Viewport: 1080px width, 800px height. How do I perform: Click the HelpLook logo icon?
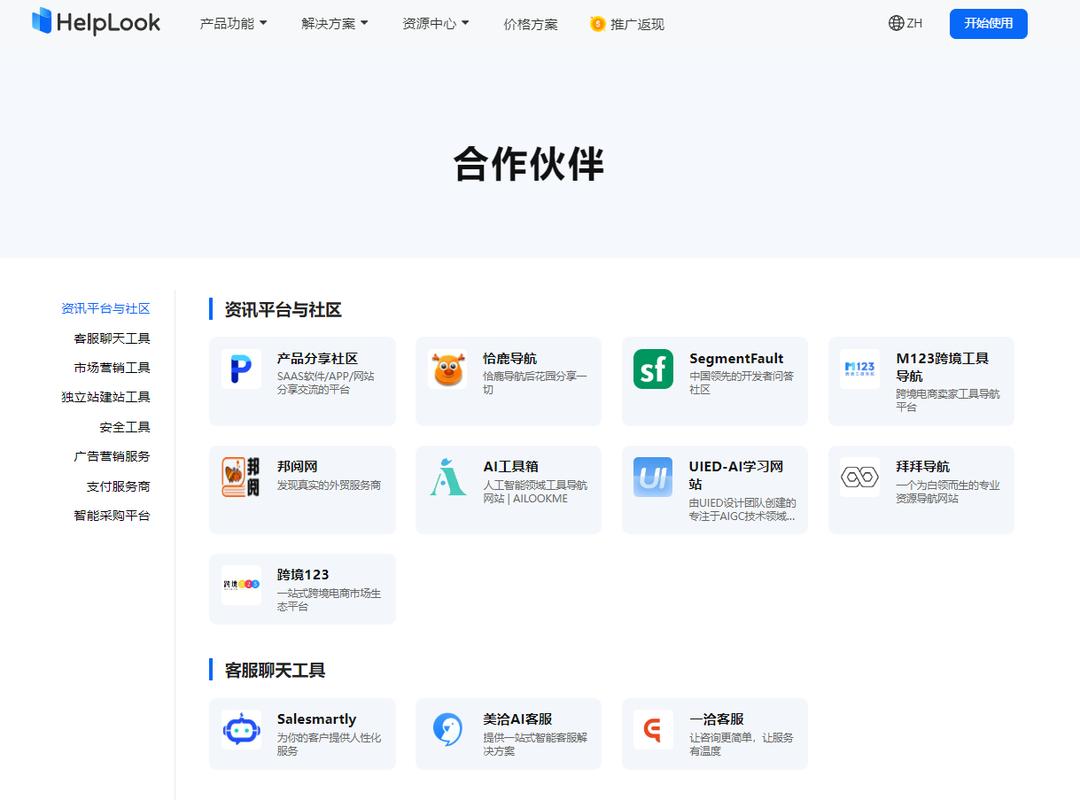tap(42, 21)
